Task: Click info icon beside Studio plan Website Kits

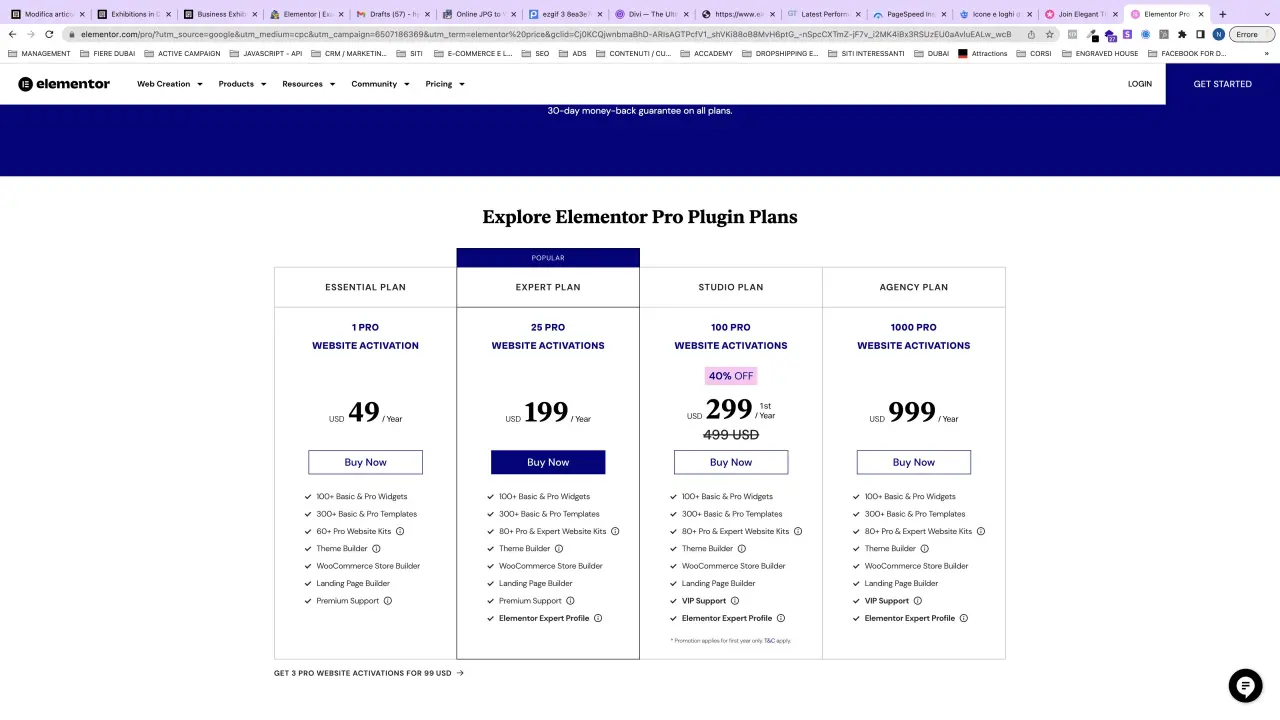Action: coord(798,531)
